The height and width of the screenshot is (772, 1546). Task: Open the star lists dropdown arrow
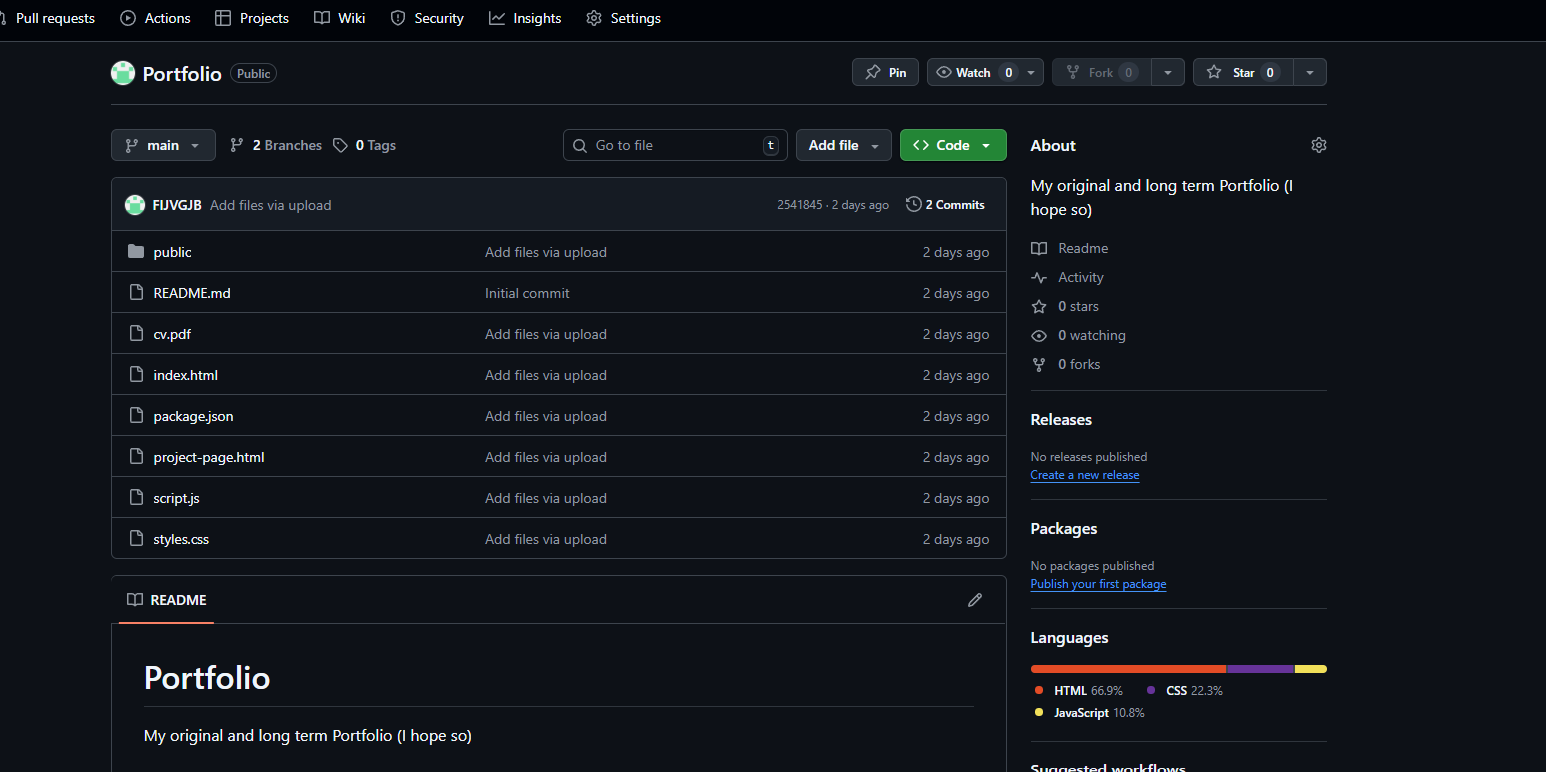pyautogui.click(x=1310, y=72)
